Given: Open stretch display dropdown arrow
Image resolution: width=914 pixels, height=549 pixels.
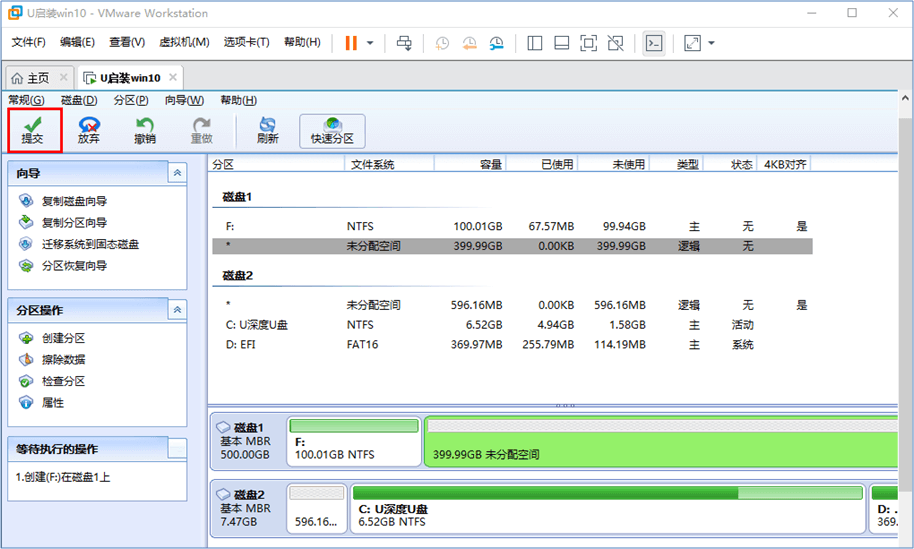Looking at the screenshot, I should pos(711,43).
